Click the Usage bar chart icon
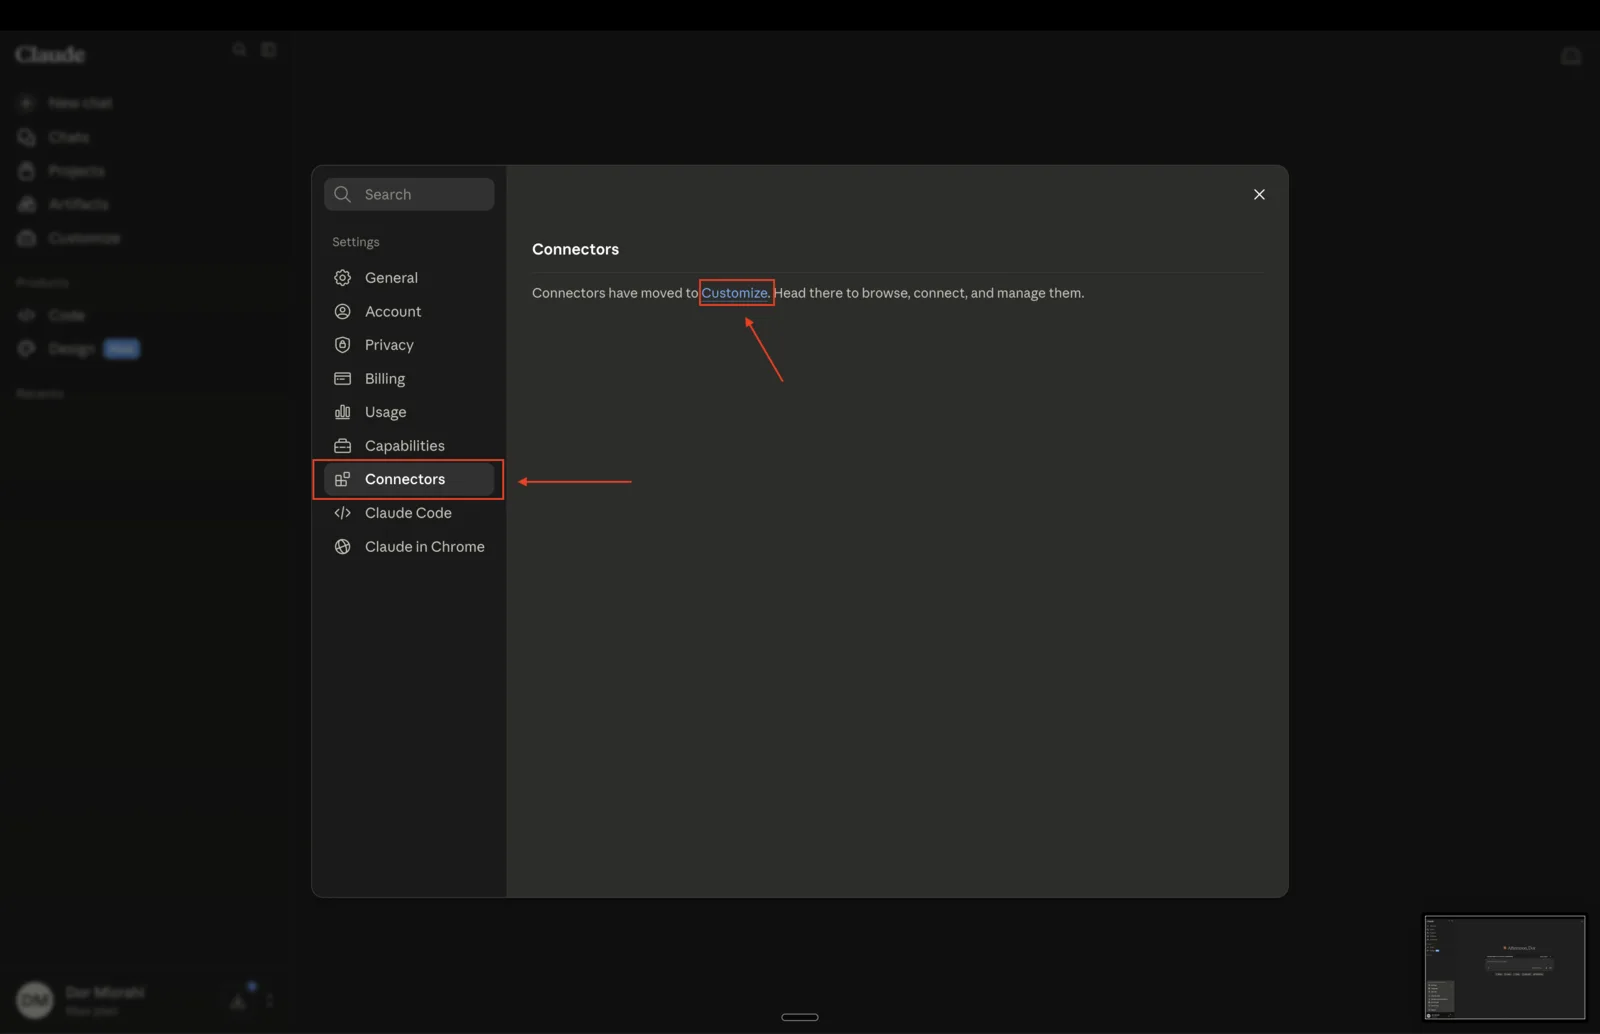The width and height of the screenshot is (1600, 1034). point(342,412)
